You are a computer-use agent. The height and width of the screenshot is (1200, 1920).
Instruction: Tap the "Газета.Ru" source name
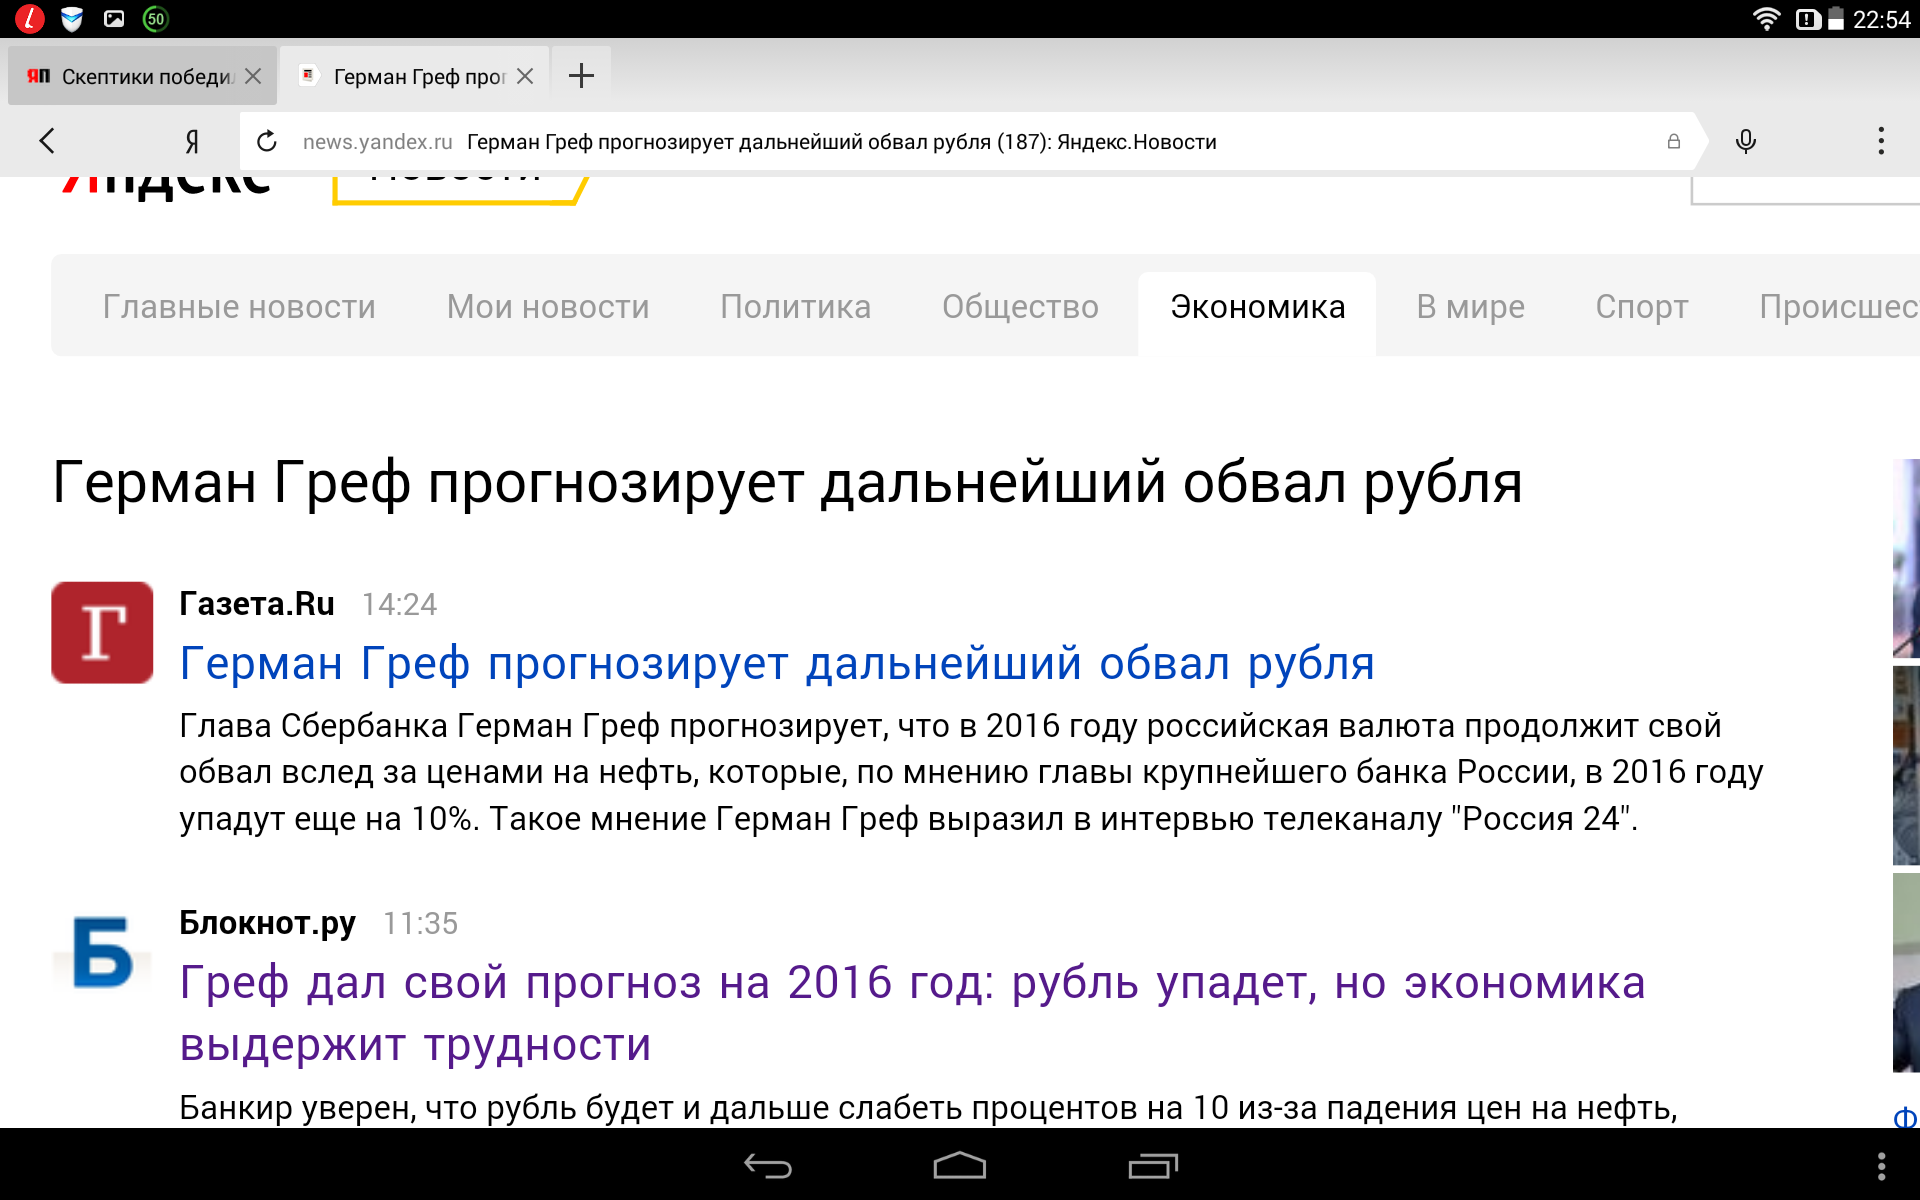pyautogui.click(x=256, y=604)
